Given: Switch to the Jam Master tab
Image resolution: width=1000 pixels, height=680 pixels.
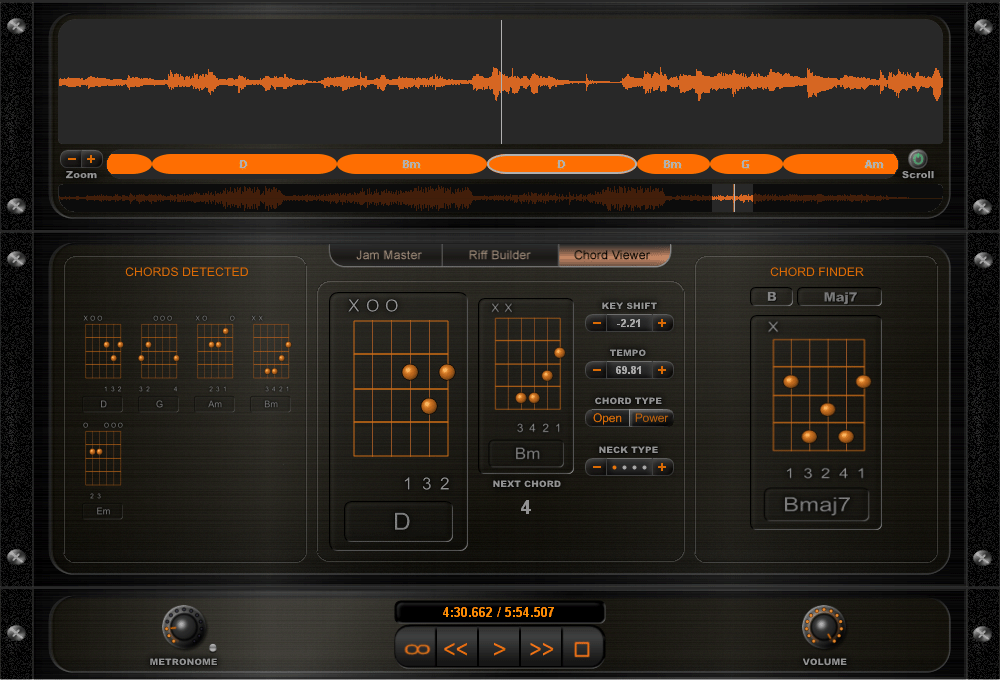Looking at the screenshot, I should pos(388,255).
